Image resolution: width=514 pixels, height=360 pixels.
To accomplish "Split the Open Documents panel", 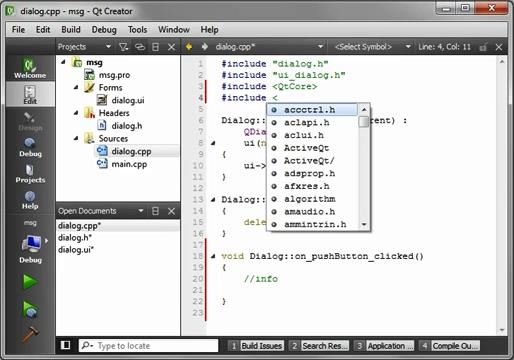I will tap(155, 211).
